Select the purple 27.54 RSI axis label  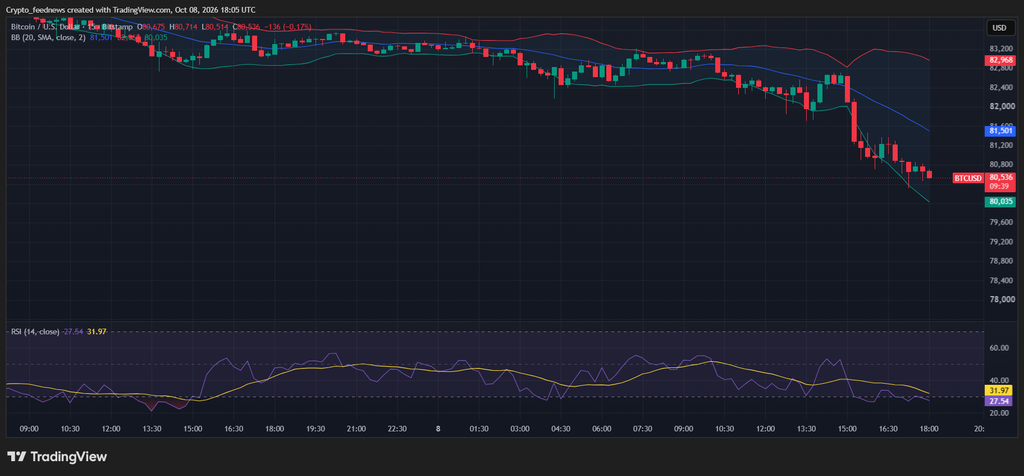click(x=997, y=401)
